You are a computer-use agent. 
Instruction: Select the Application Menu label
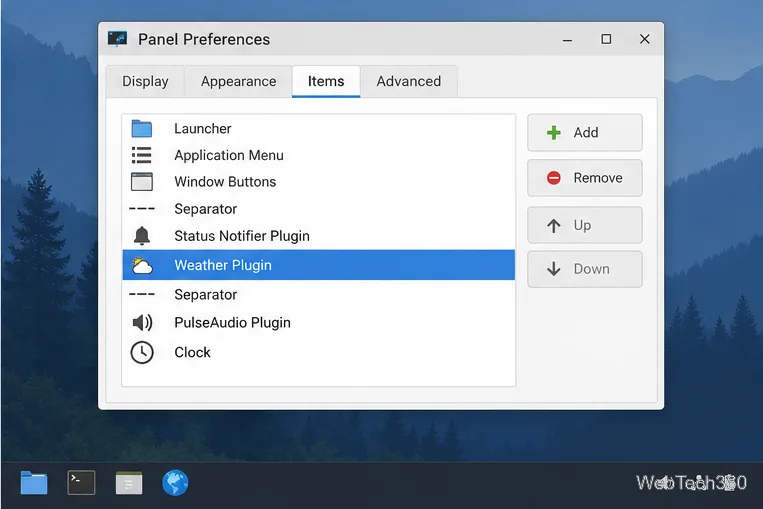(229, 155)
